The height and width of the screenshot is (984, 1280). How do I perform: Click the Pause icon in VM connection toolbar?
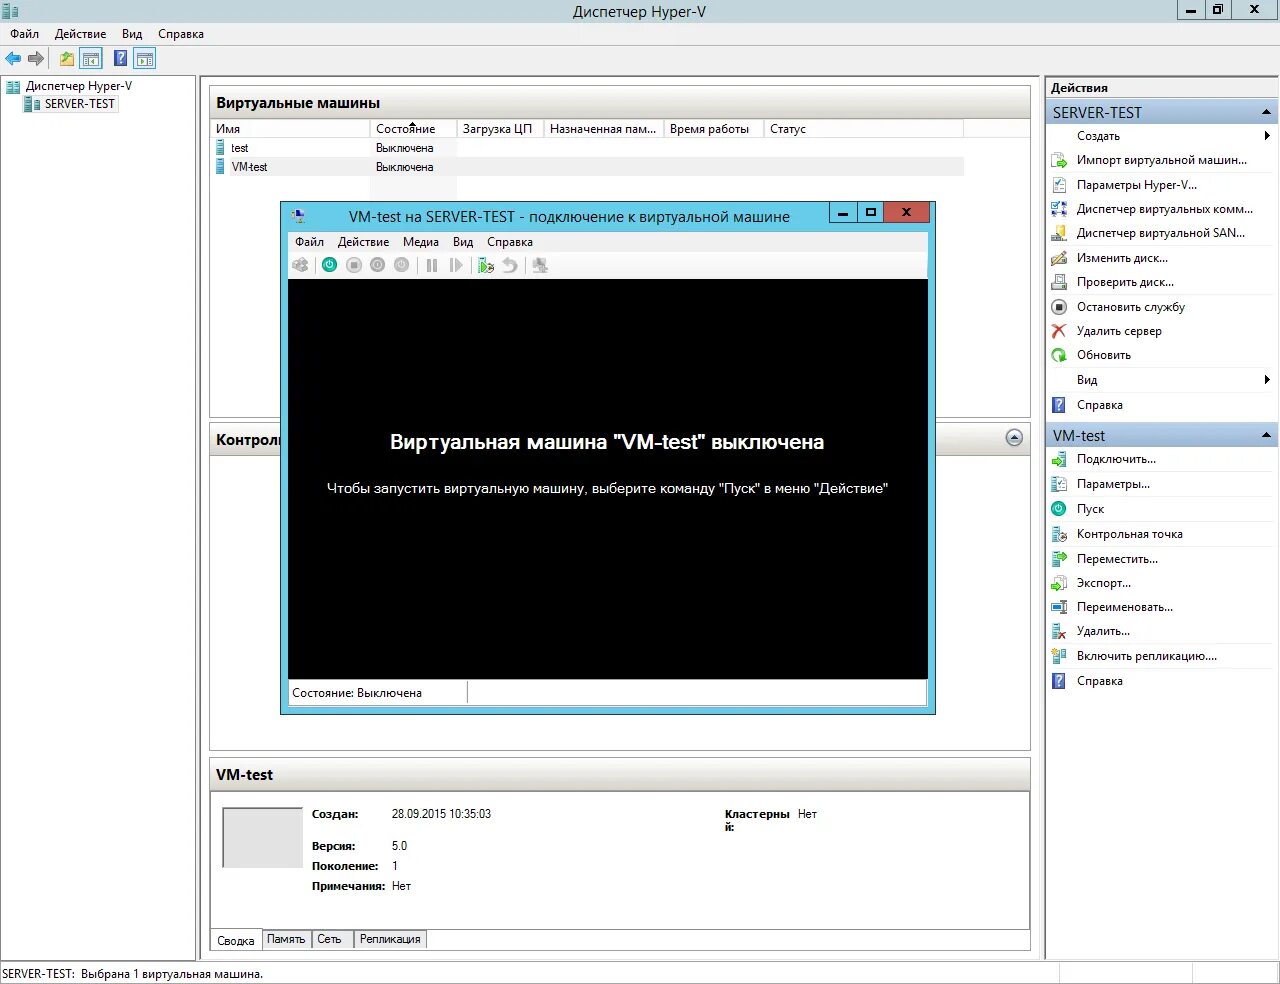(x=432, y=265)
